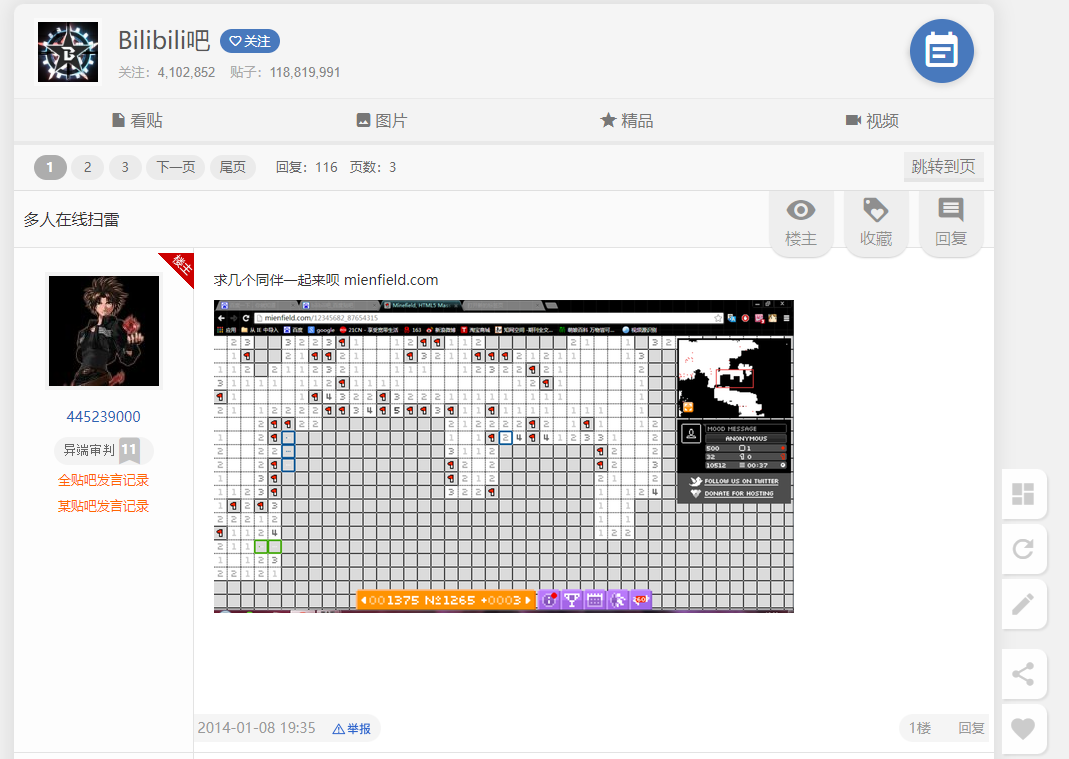Open the minesweeper screenshot image
This screenshot has height=759, width=1069.
(504, 456)
